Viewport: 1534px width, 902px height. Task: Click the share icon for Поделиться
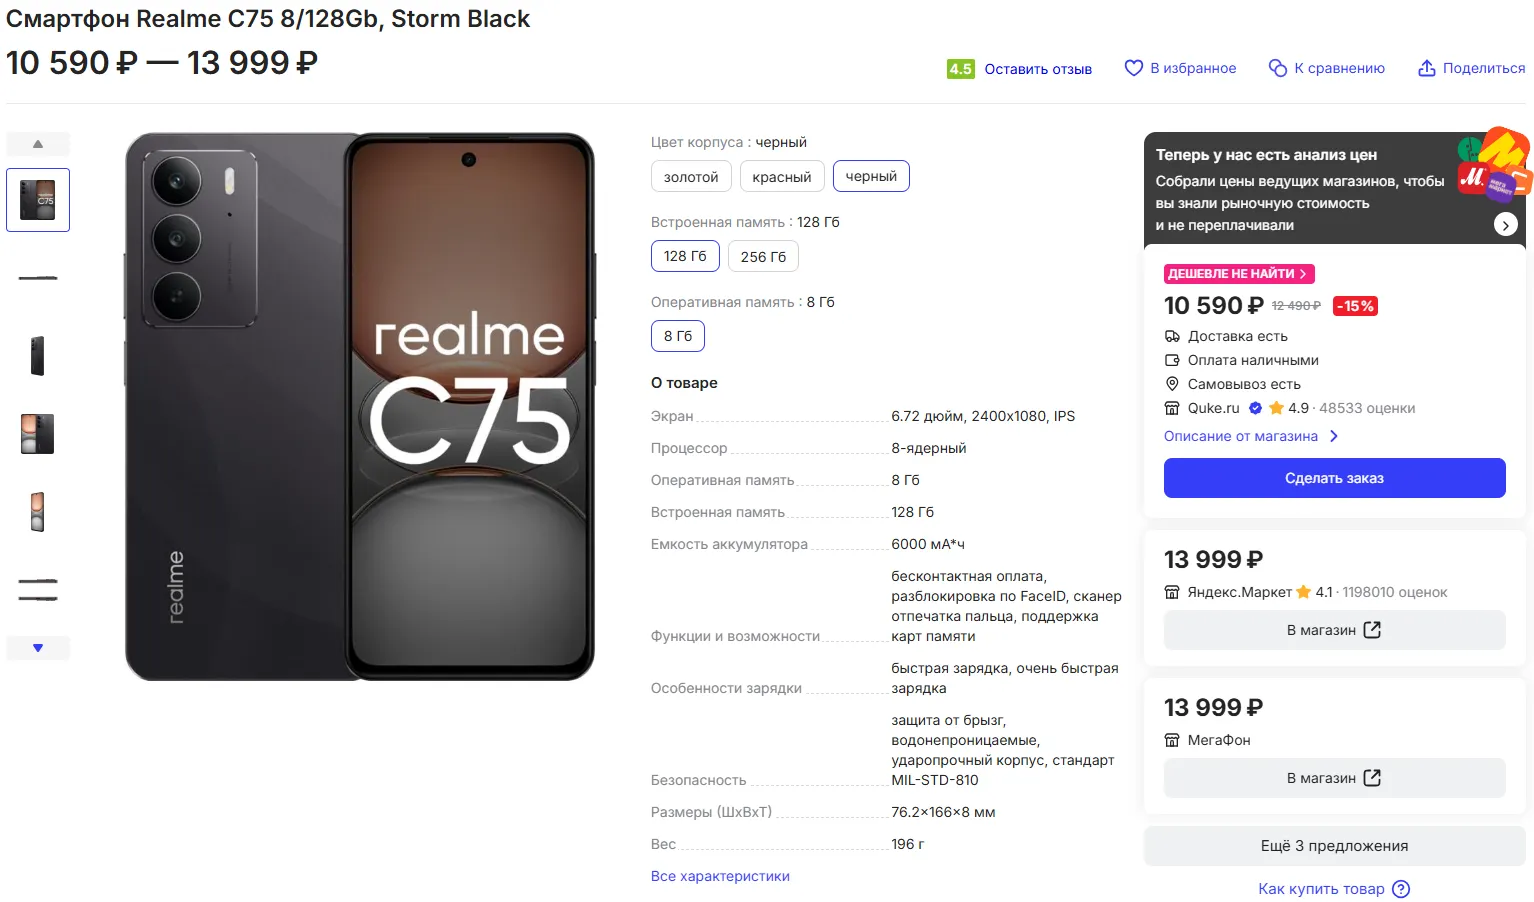[x=1426, y=68]
